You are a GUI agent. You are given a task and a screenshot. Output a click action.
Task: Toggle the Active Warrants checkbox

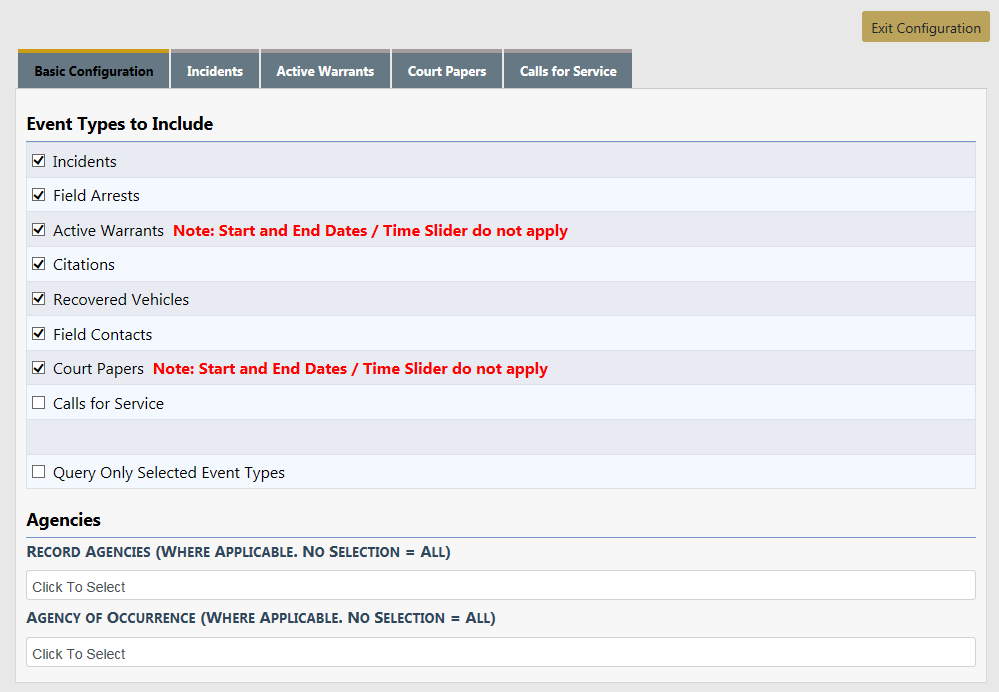pyautogui.click(x=39, y=230)
